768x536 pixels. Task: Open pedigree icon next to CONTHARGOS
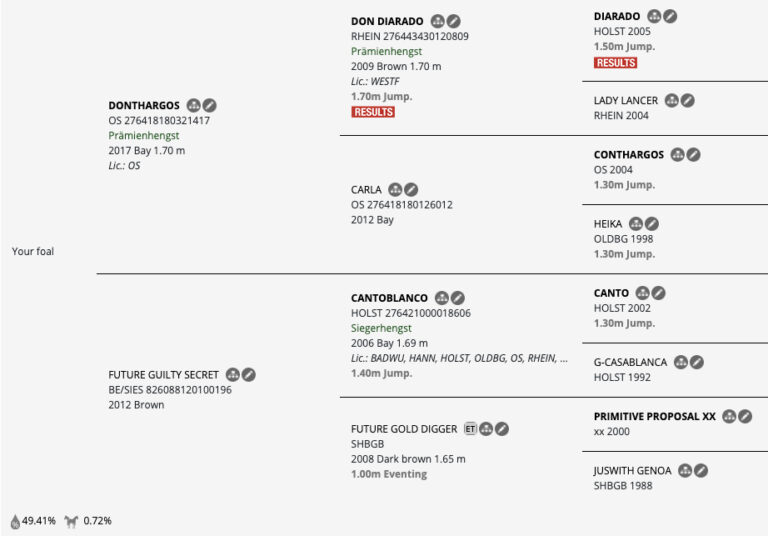tap(677, 155)
